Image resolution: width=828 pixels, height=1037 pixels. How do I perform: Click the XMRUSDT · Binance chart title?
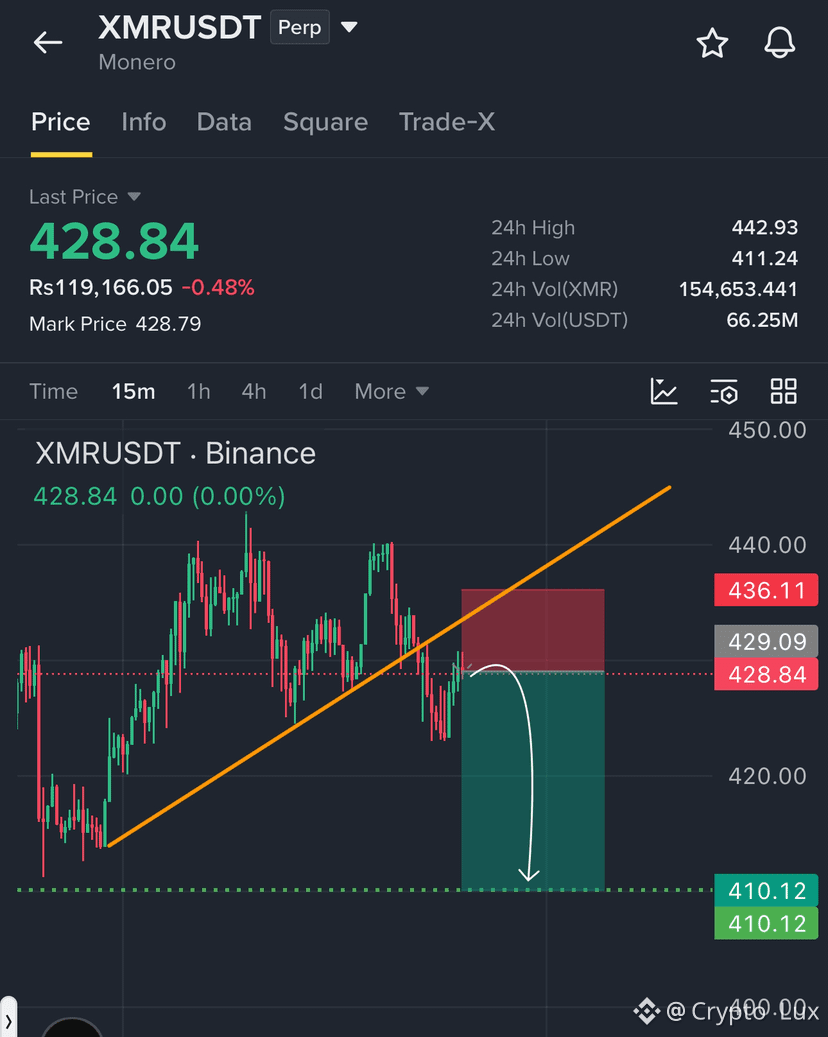coord(175,454)
